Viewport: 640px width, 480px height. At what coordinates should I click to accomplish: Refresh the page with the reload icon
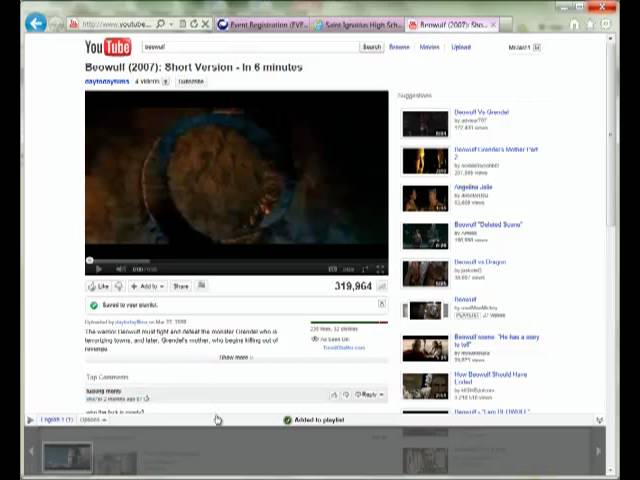[x=194, y=24]
